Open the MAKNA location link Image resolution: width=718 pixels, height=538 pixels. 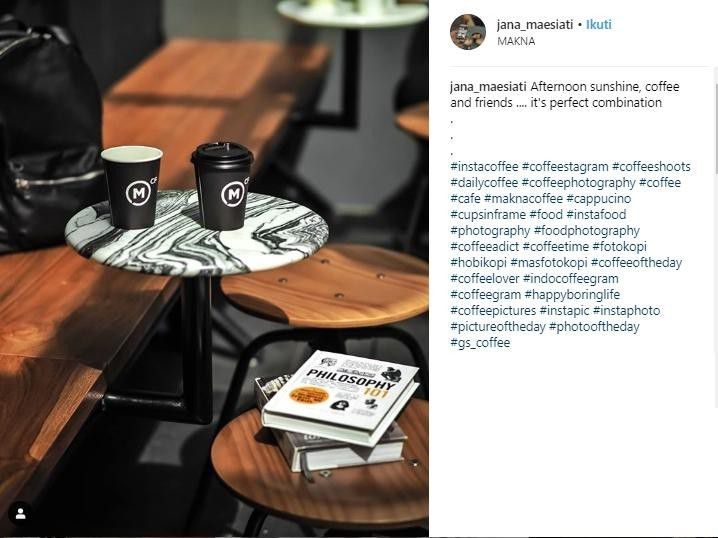tap(516, 41)
